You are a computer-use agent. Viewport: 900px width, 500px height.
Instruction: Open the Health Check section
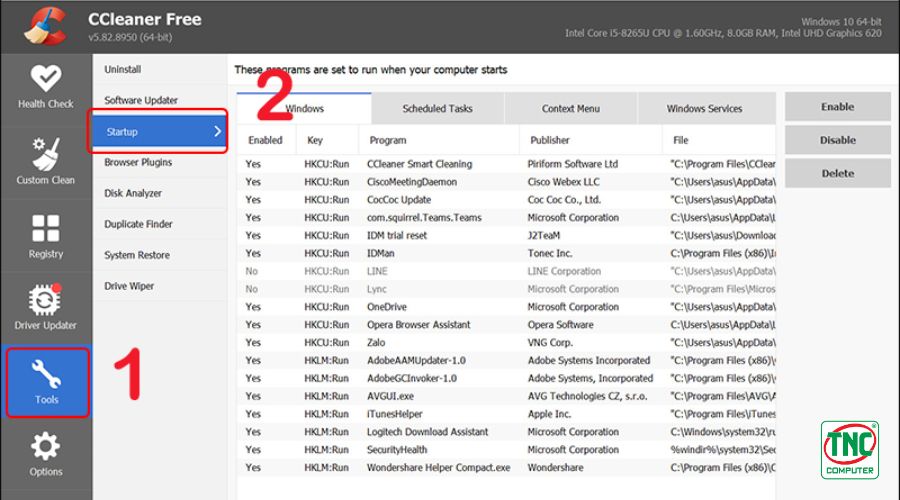point(45,87)
